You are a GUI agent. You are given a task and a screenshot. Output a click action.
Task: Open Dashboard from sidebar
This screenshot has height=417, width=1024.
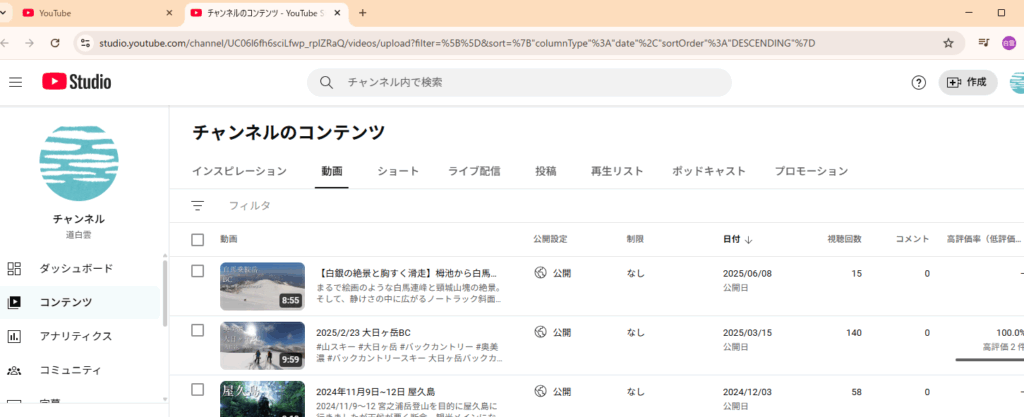tap(75, 268)
